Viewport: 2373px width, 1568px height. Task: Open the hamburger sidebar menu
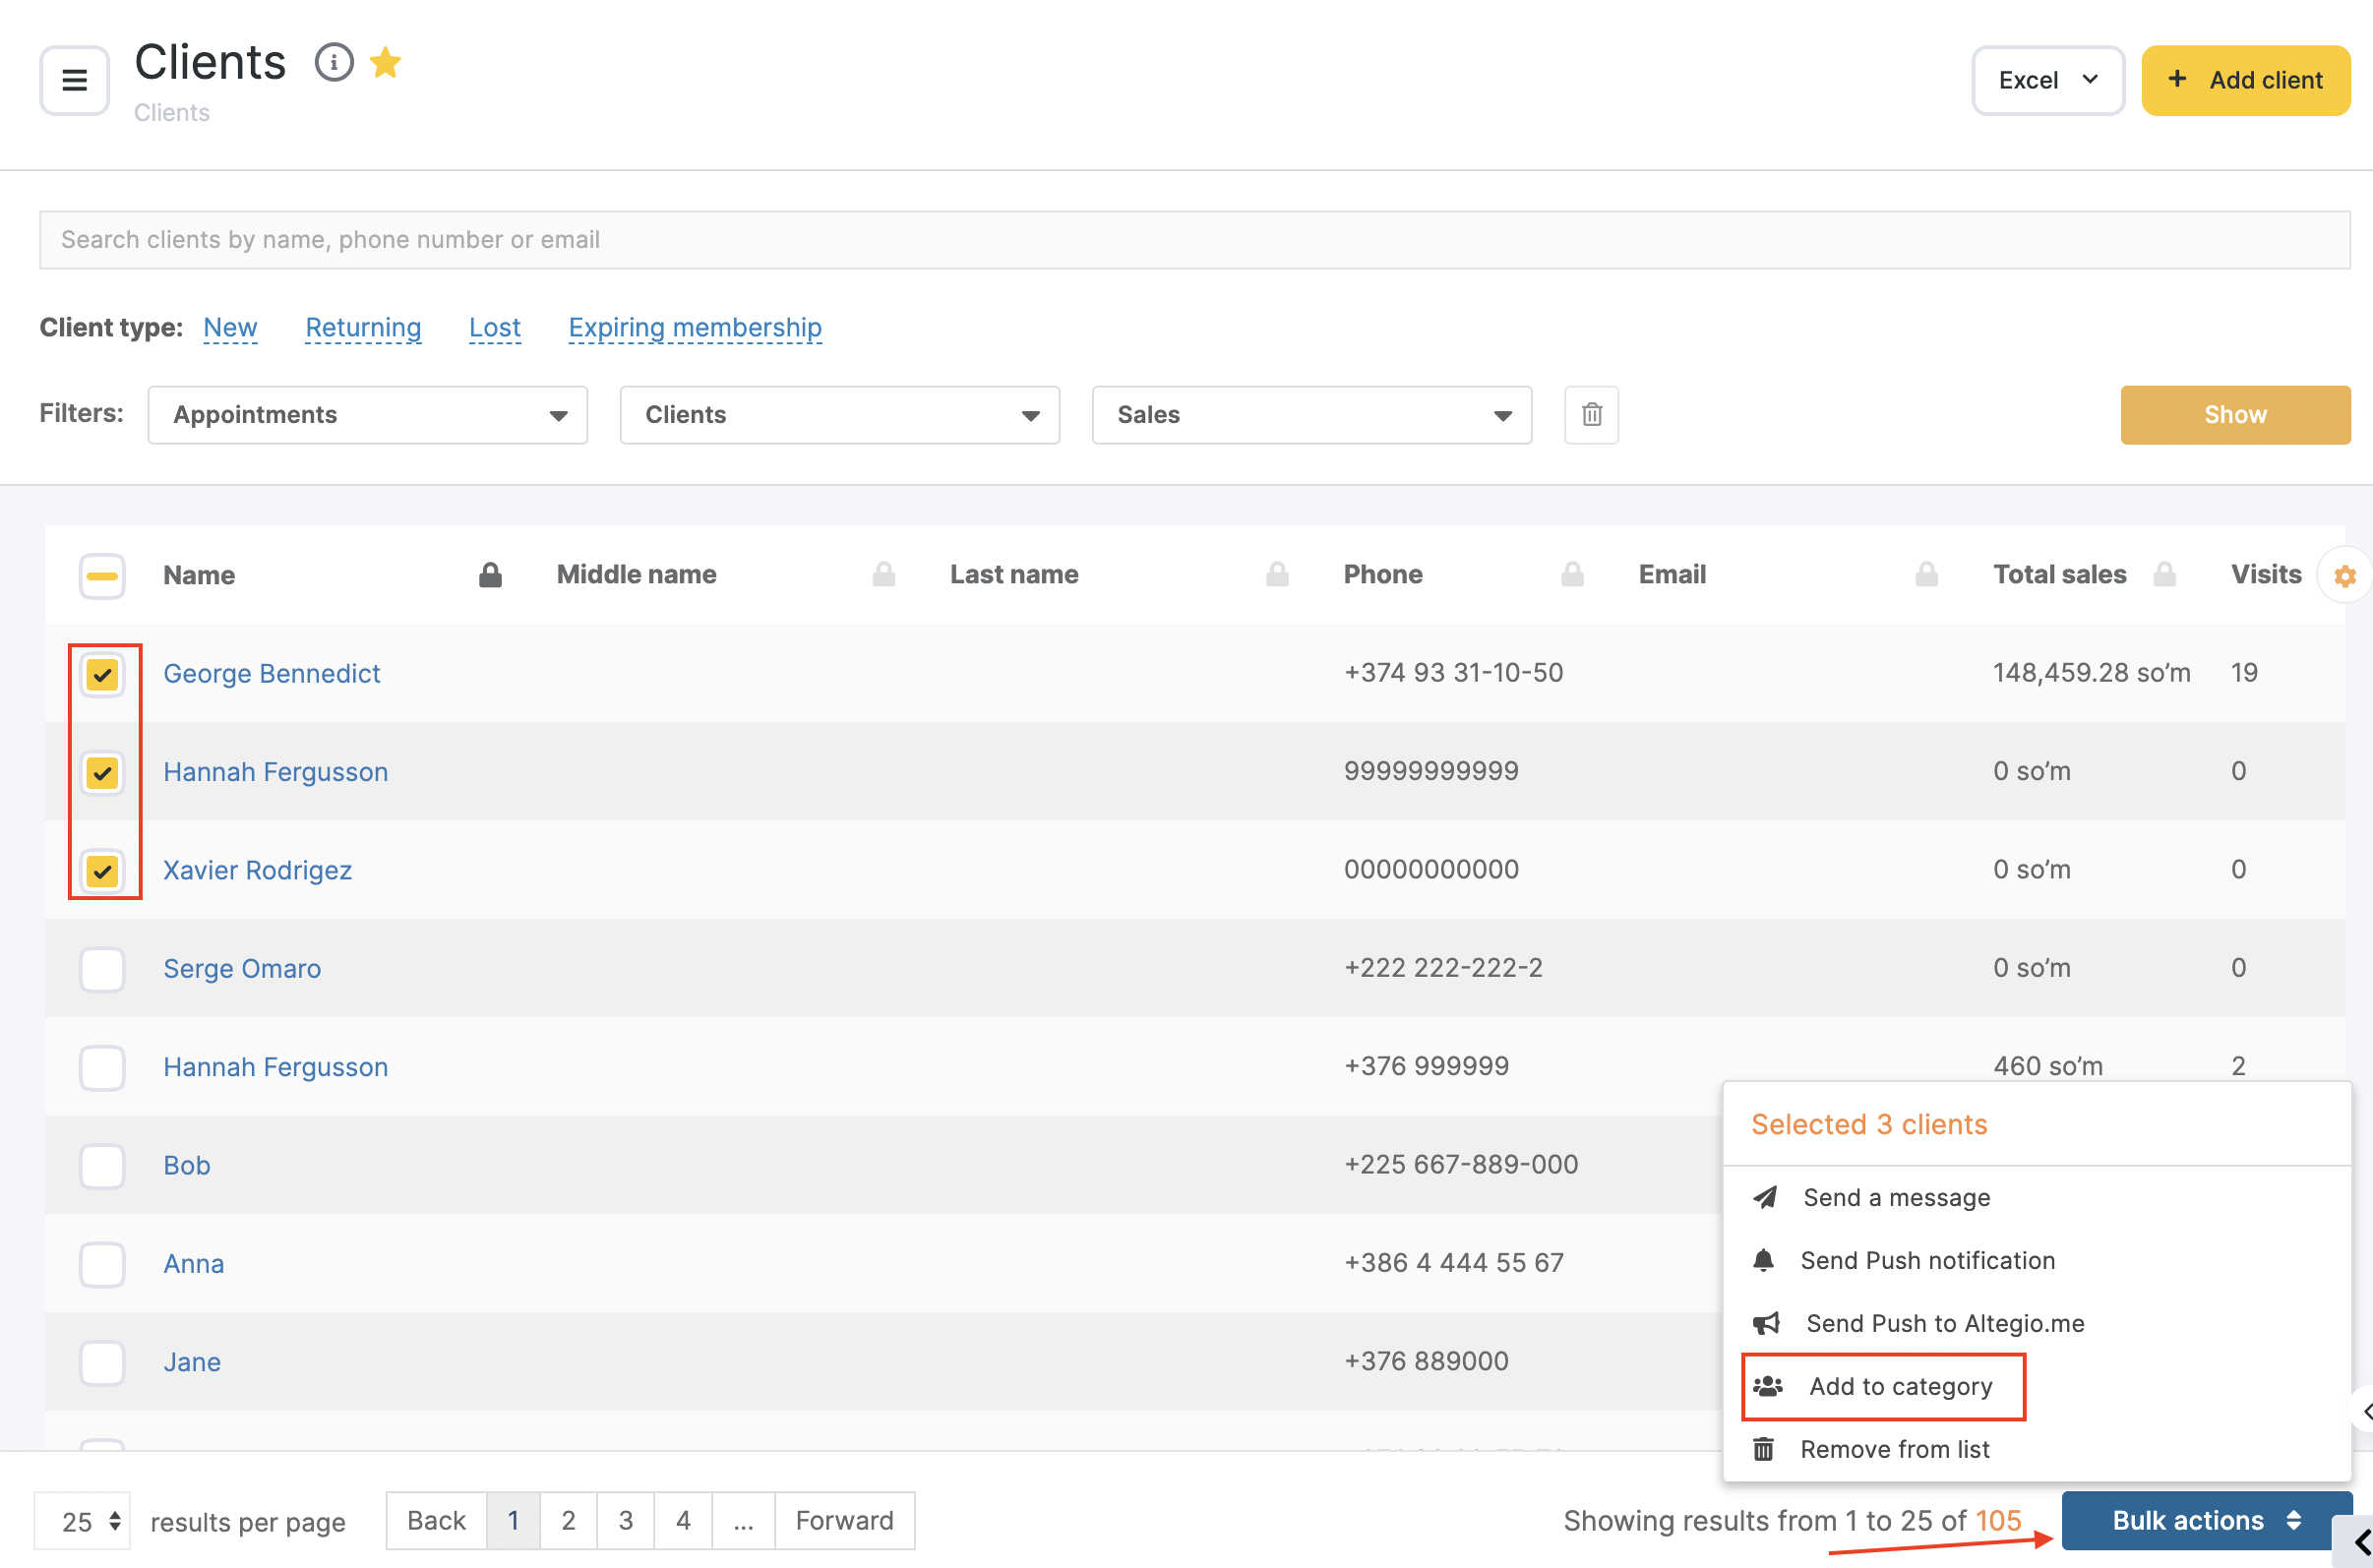click(74, 80)
